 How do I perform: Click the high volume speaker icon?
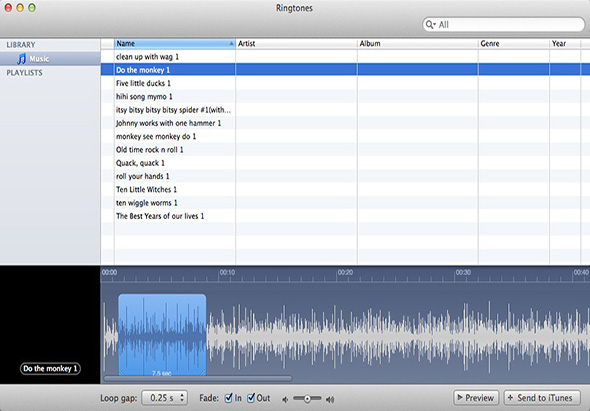330,399
